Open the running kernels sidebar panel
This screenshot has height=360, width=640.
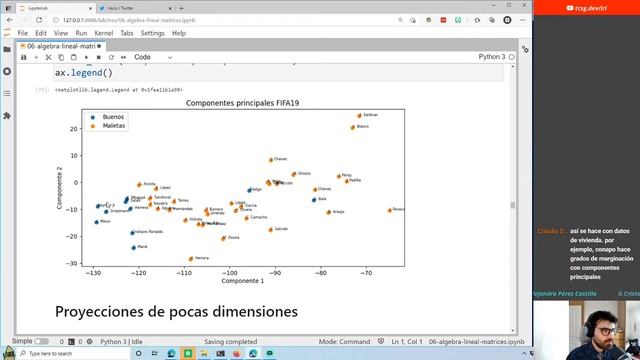7,71
